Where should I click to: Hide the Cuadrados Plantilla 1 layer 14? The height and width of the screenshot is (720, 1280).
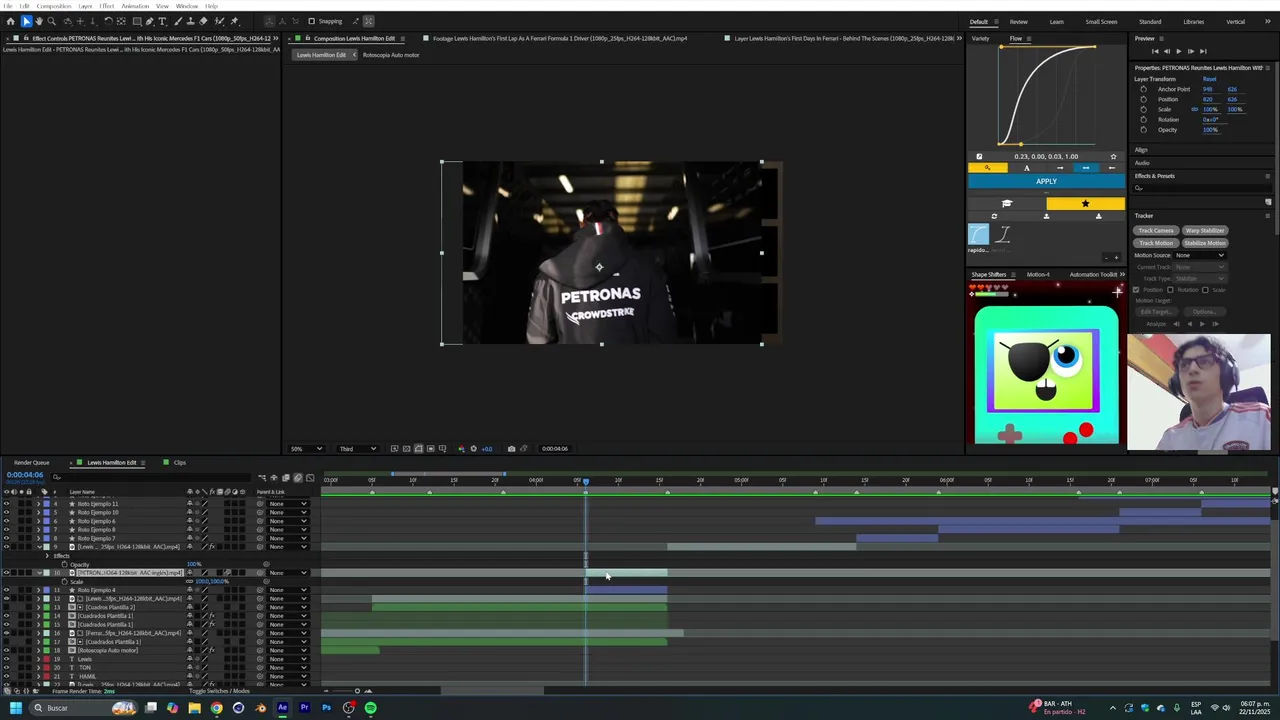pyautogui.click(x=6, y=616)
